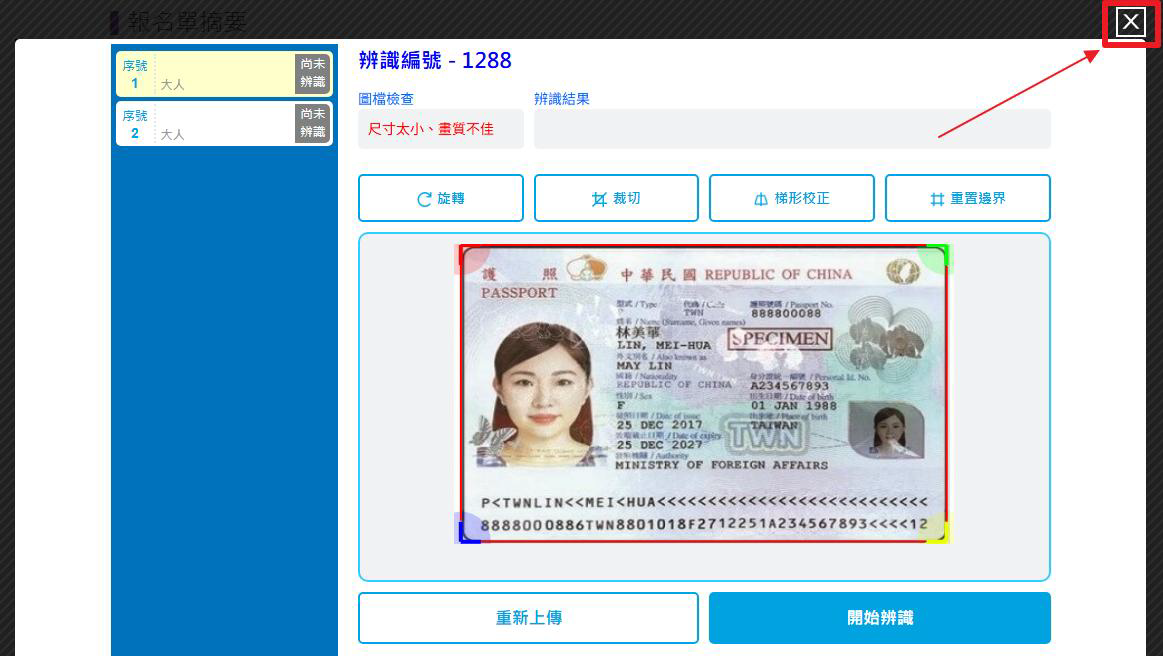Start recognition with 開始辨識 button

pos(879,618)
